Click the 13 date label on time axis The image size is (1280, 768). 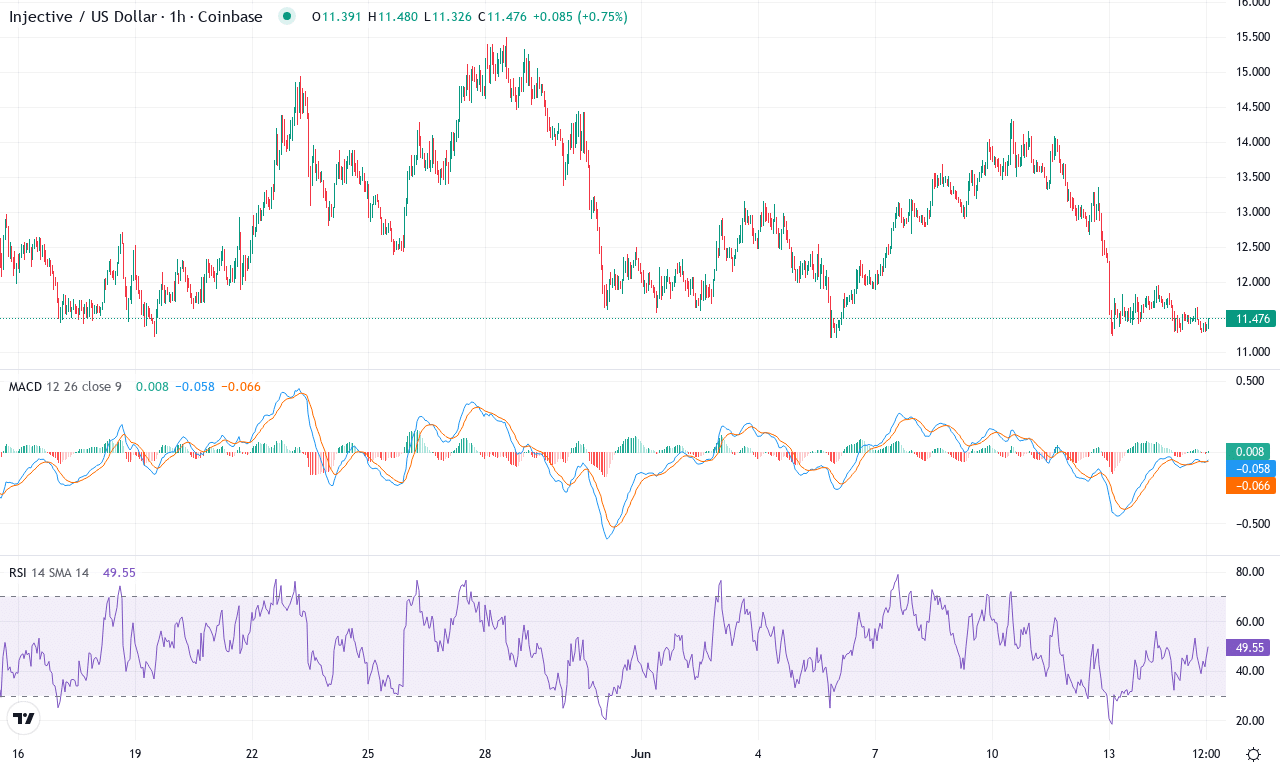point(1109,753)
